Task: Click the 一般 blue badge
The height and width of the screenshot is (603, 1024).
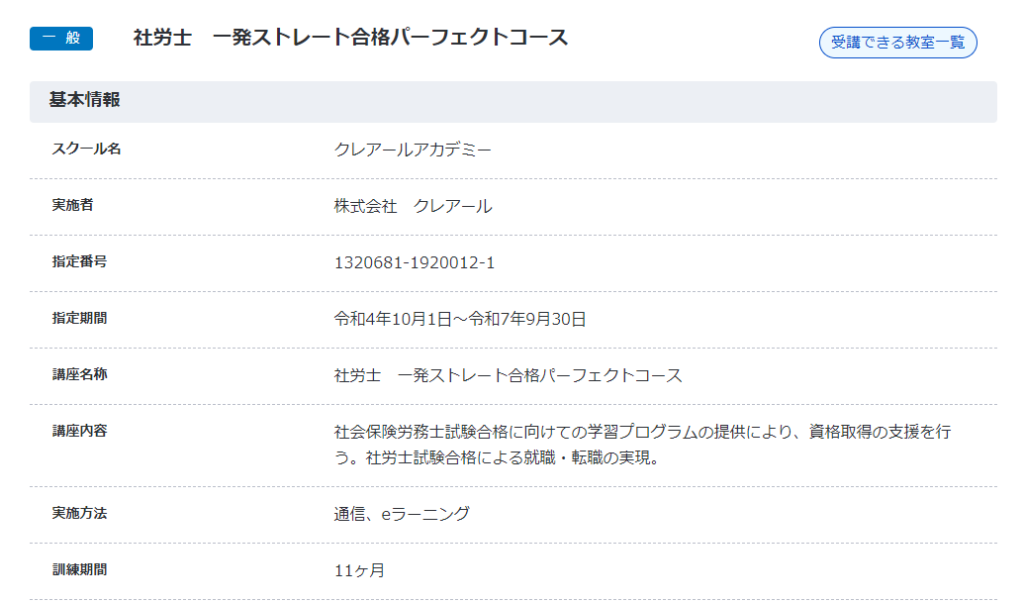Action: pyautogui.click(x=61, y=38)
